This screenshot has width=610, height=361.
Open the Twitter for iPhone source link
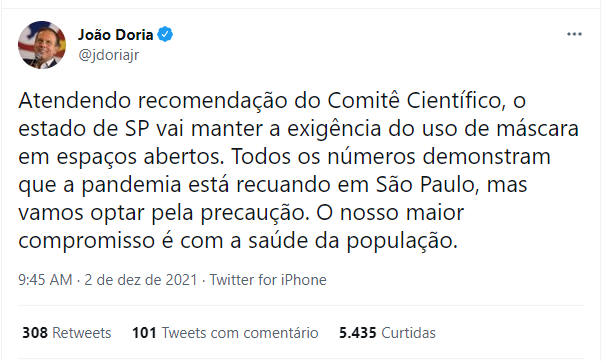click(268, 280)
